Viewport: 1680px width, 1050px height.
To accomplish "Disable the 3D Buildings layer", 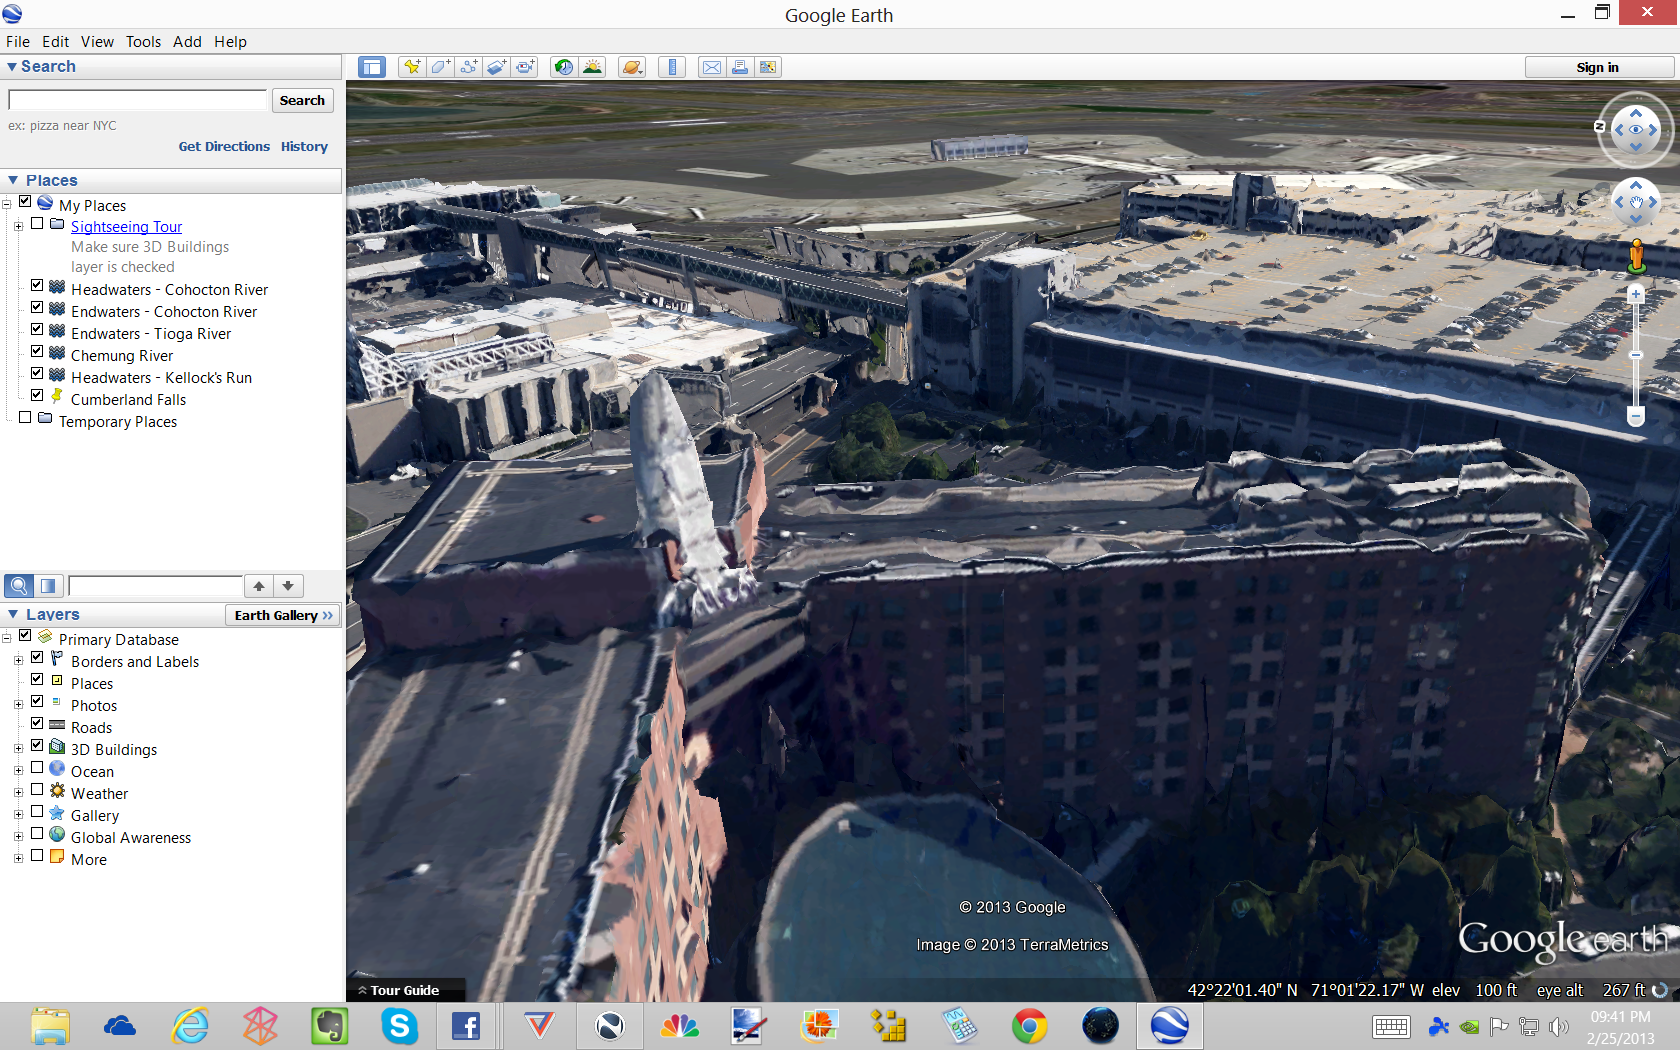I will pyautogui.click(x=37, y=746).
